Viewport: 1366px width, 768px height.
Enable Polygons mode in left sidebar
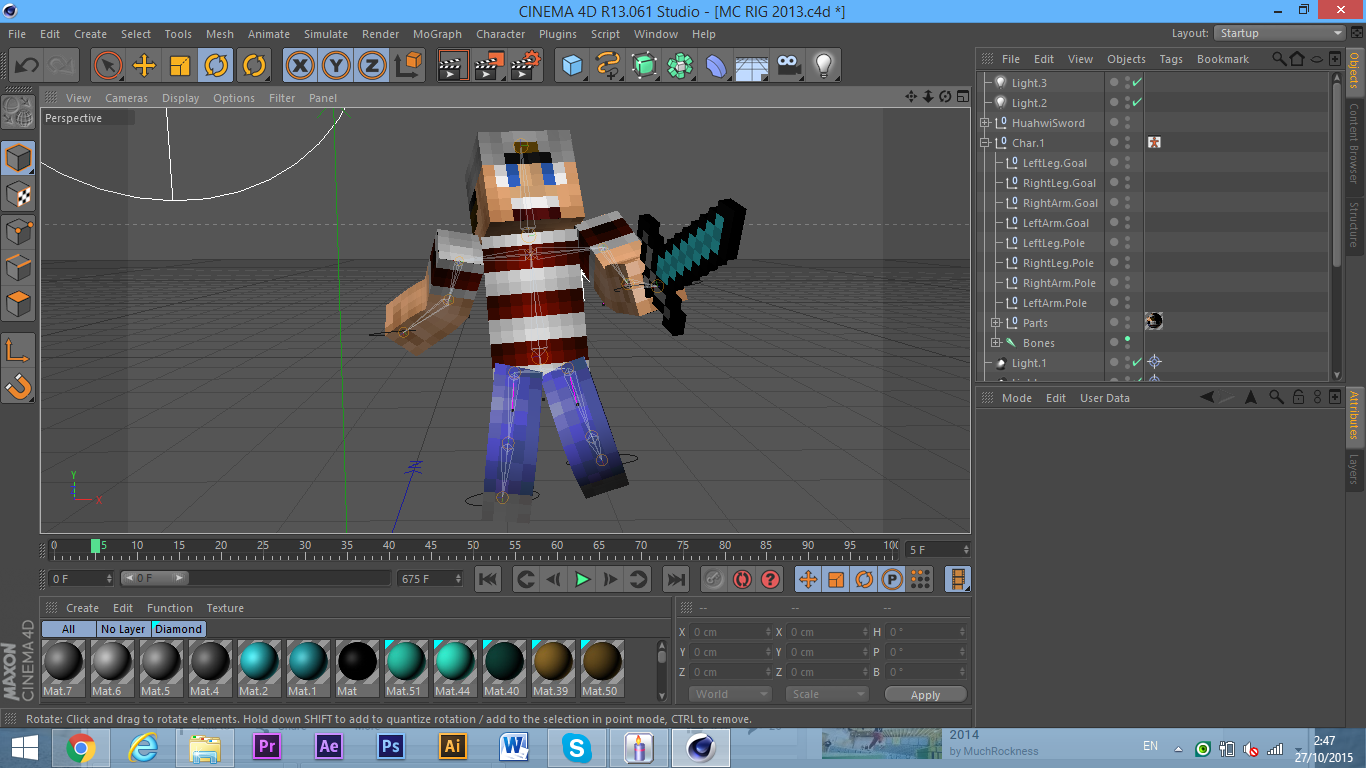(18, 303)
